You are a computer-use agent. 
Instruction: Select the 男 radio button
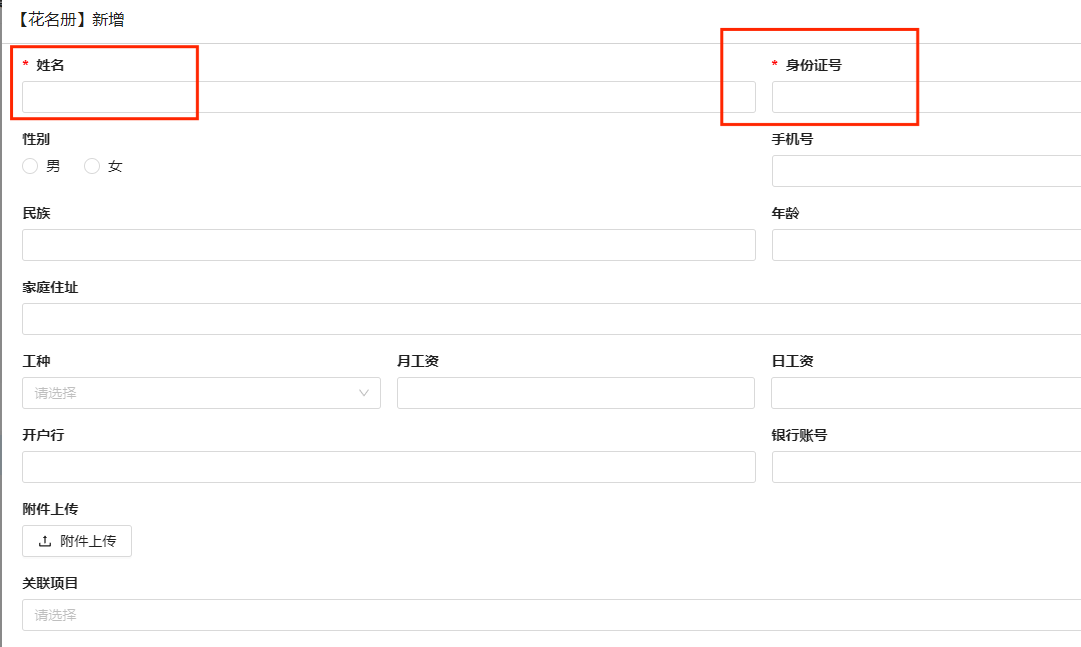31,166
